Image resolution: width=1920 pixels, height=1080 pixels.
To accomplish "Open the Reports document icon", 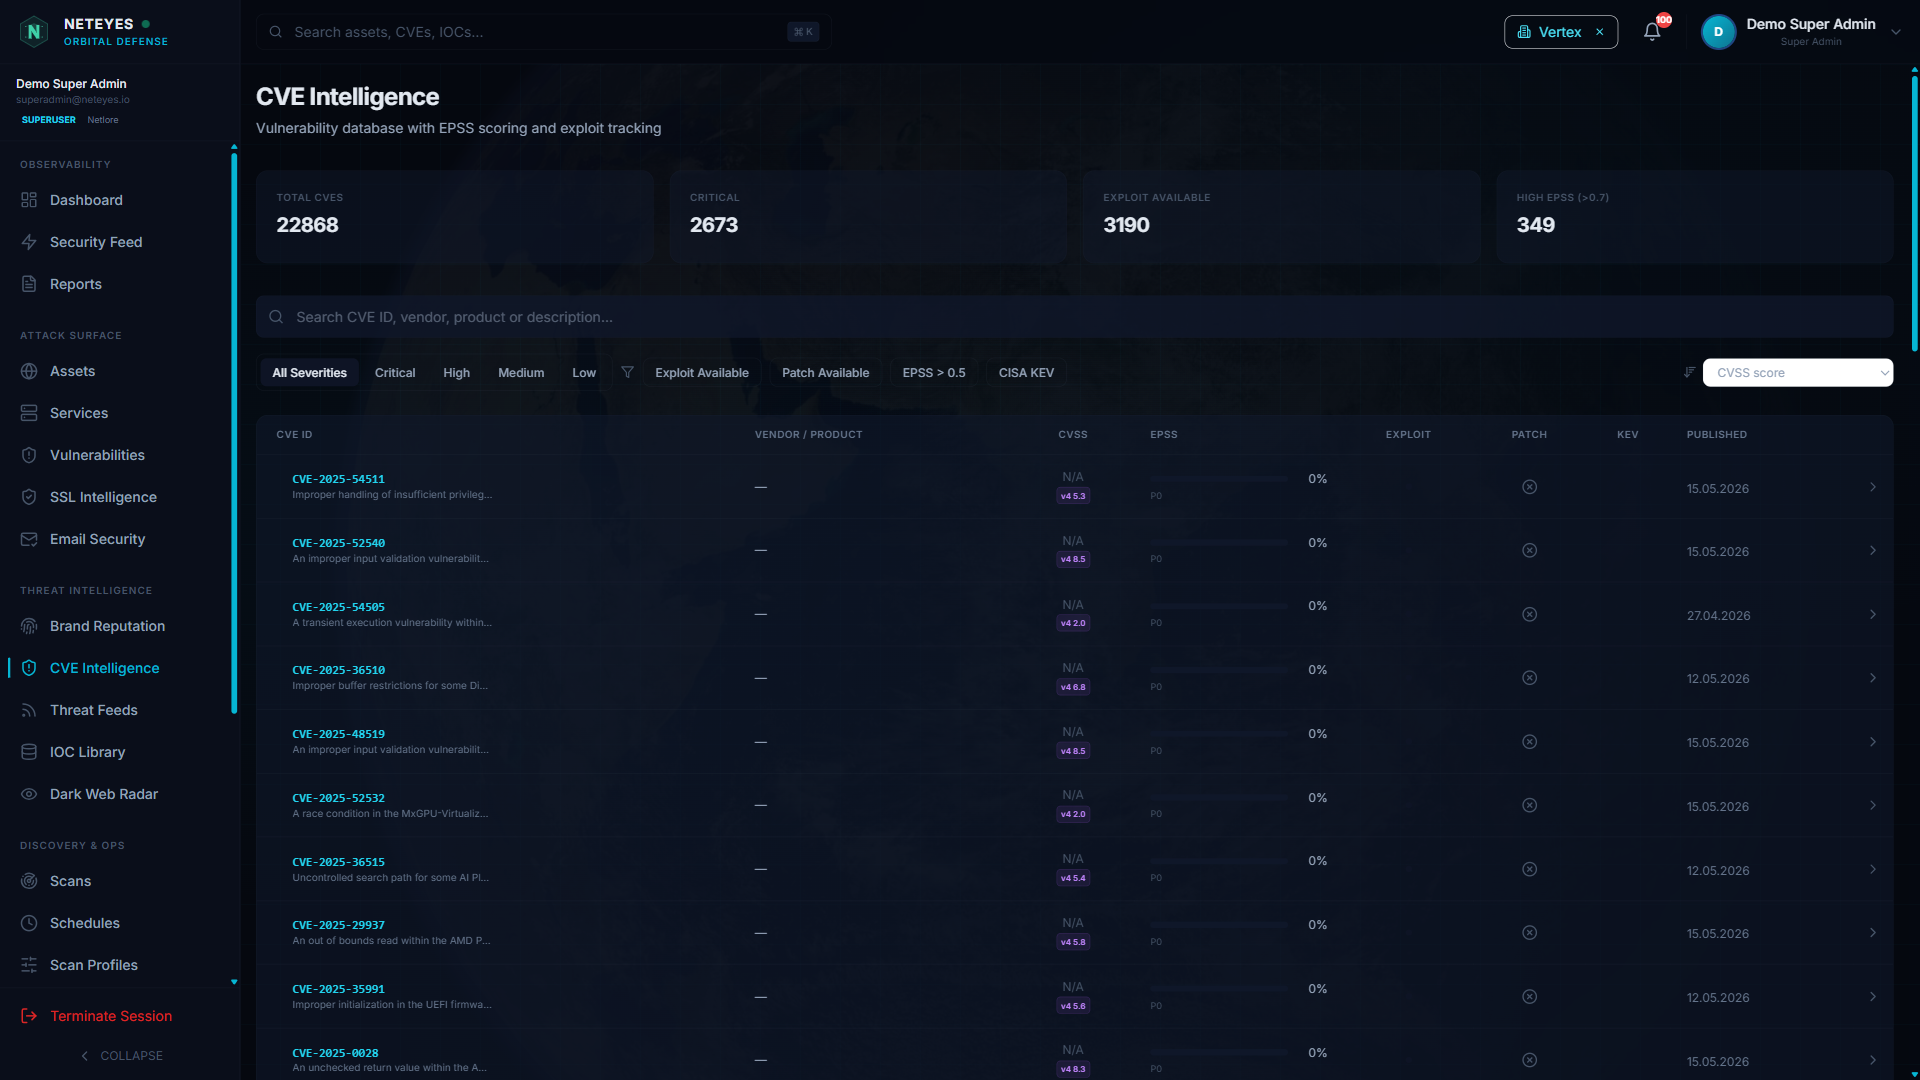I will coord(29,284).
